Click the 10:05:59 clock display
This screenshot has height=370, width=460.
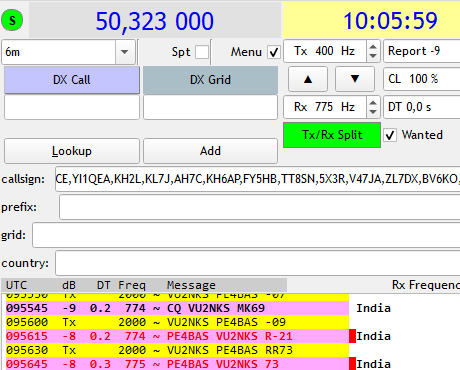pyautogui.click(x=371, y=21)
